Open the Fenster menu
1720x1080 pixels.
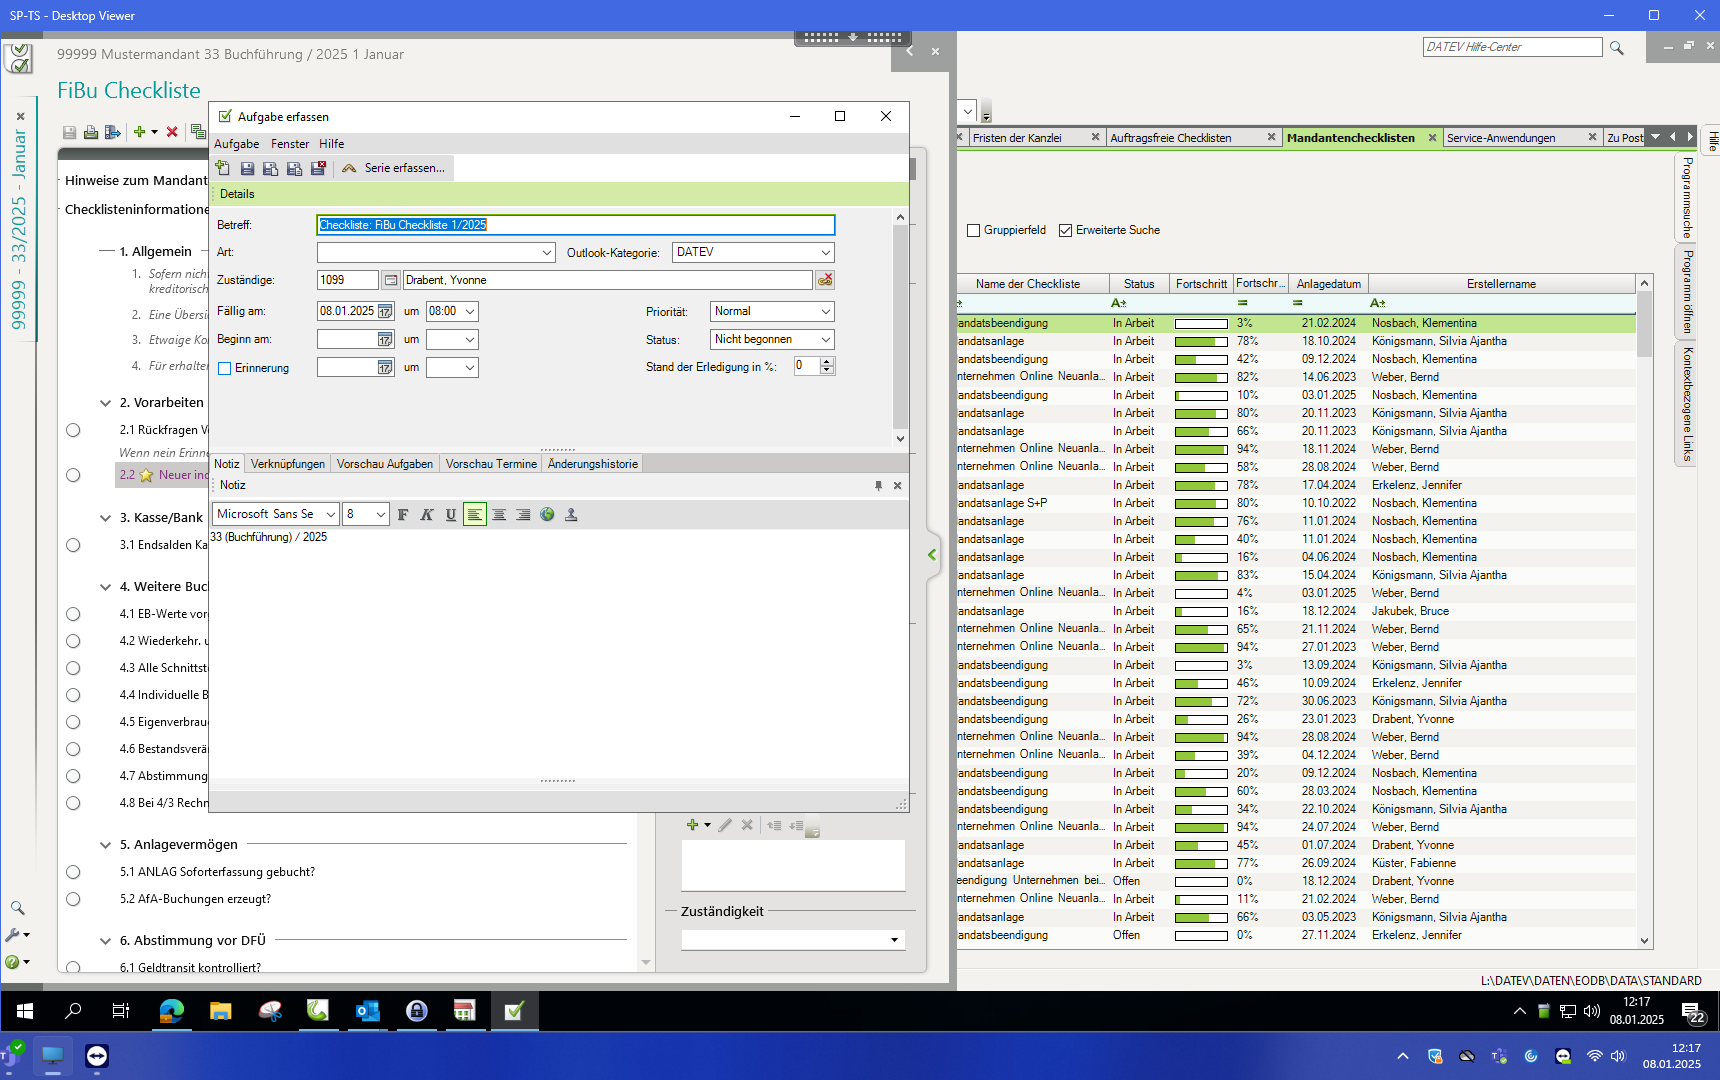click(x=290, y=144)
